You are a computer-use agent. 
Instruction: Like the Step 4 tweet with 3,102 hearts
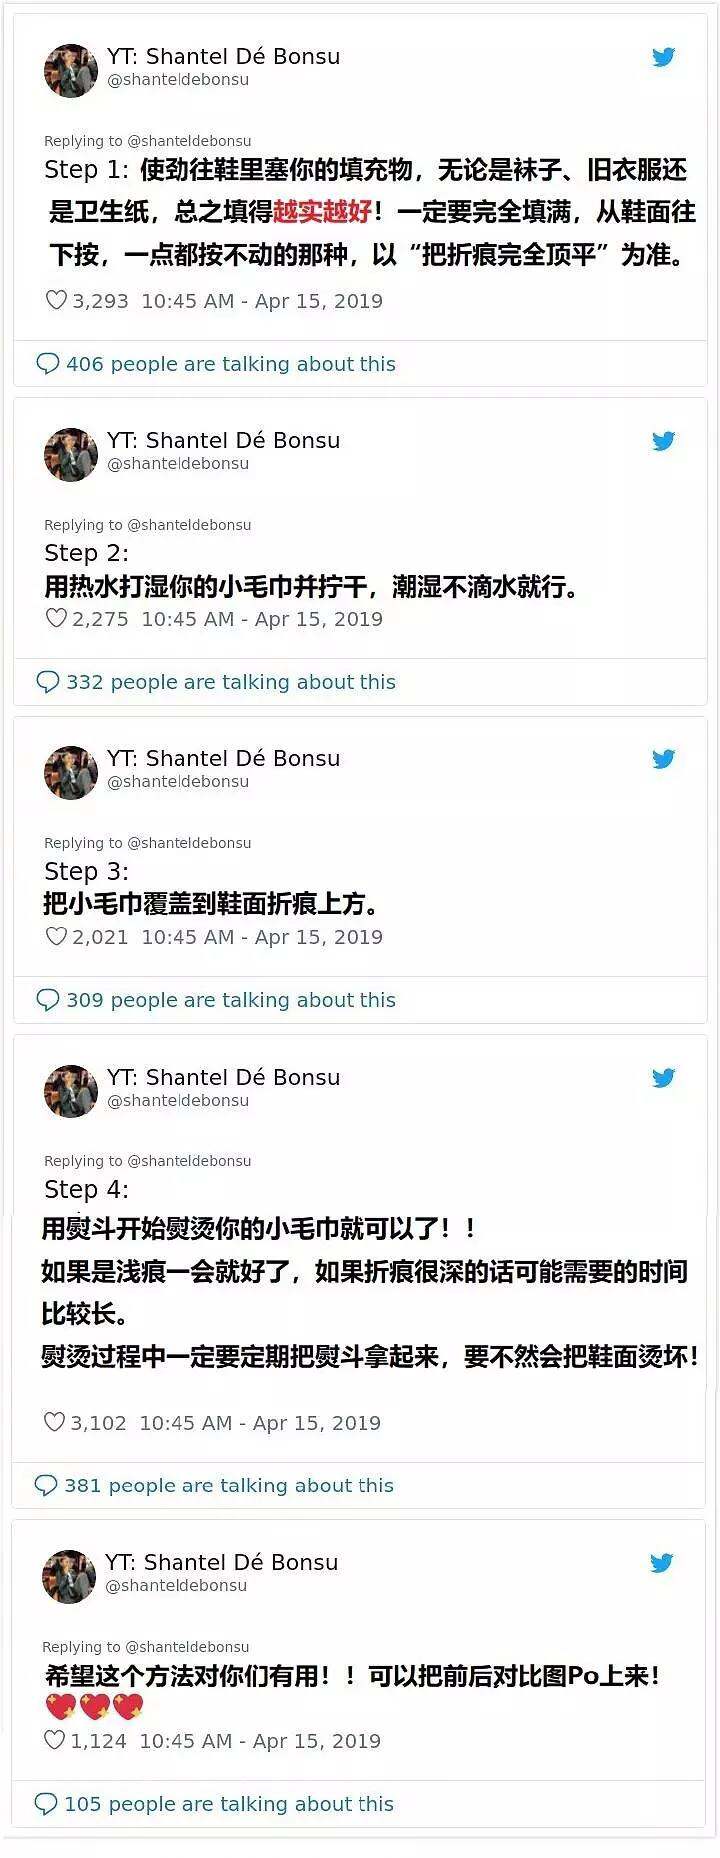point(54,1422)
